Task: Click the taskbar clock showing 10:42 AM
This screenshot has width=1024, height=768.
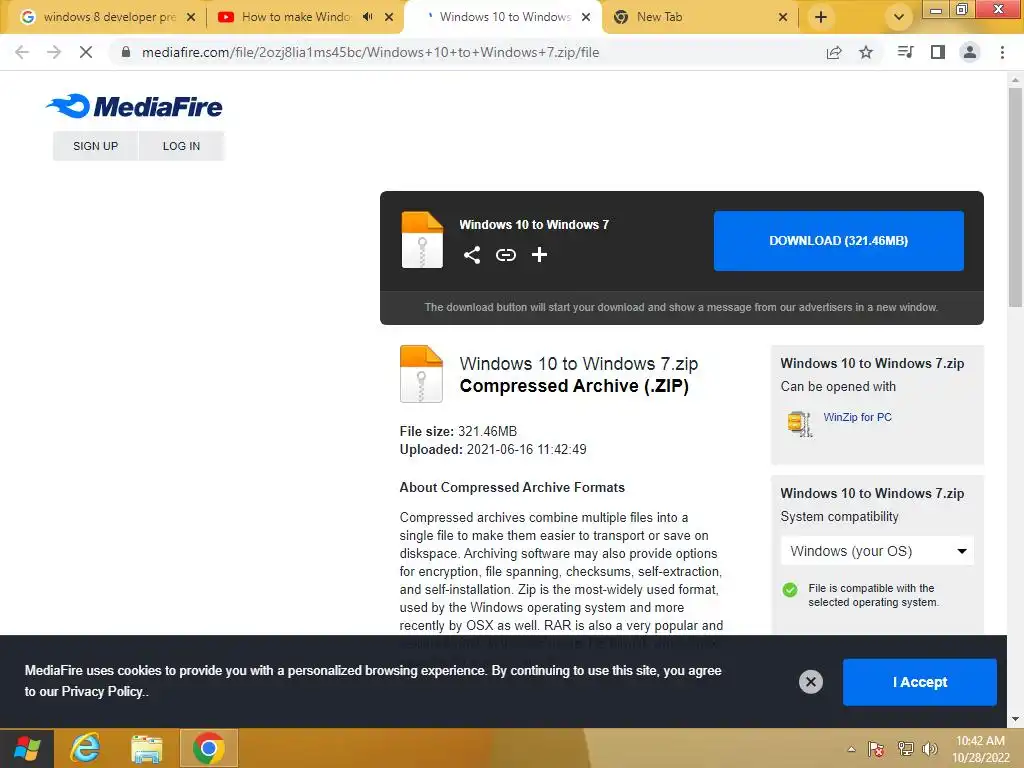Action: tap(980, 749)
